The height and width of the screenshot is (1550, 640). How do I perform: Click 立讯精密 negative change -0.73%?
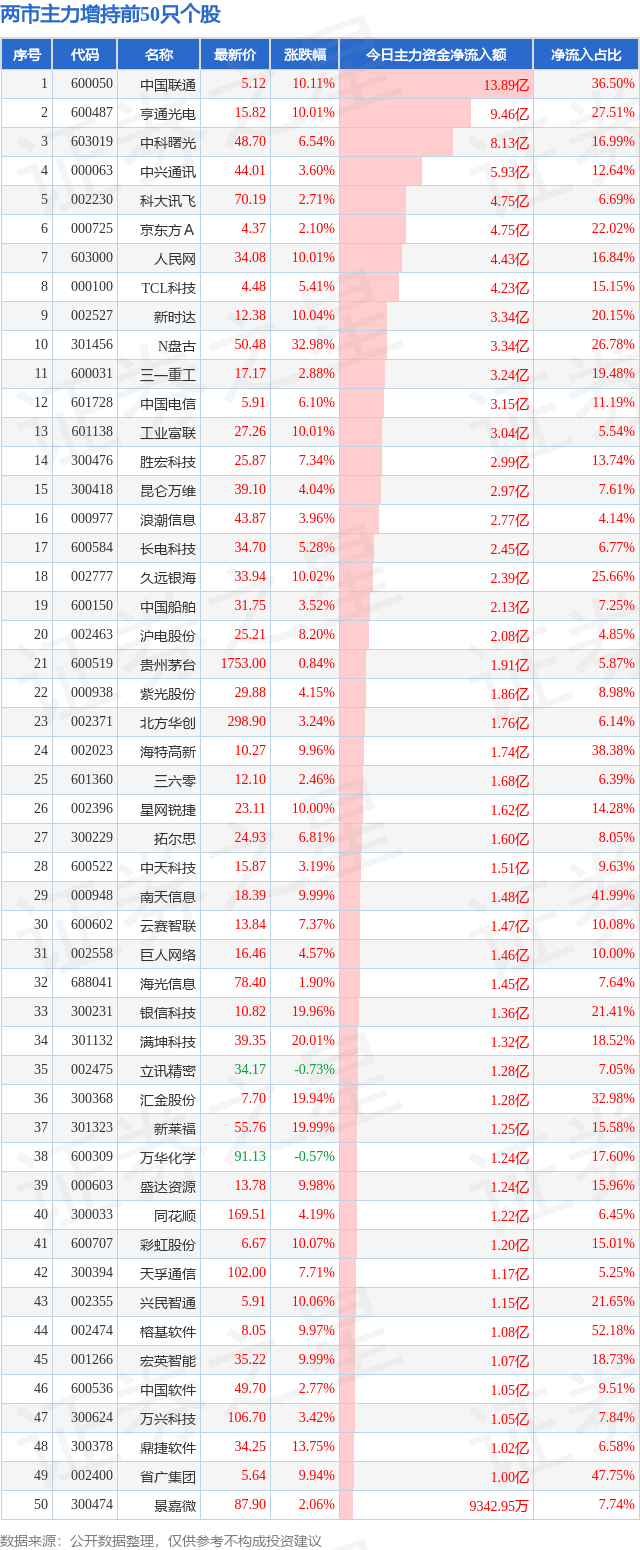[x=313, y=1069]
